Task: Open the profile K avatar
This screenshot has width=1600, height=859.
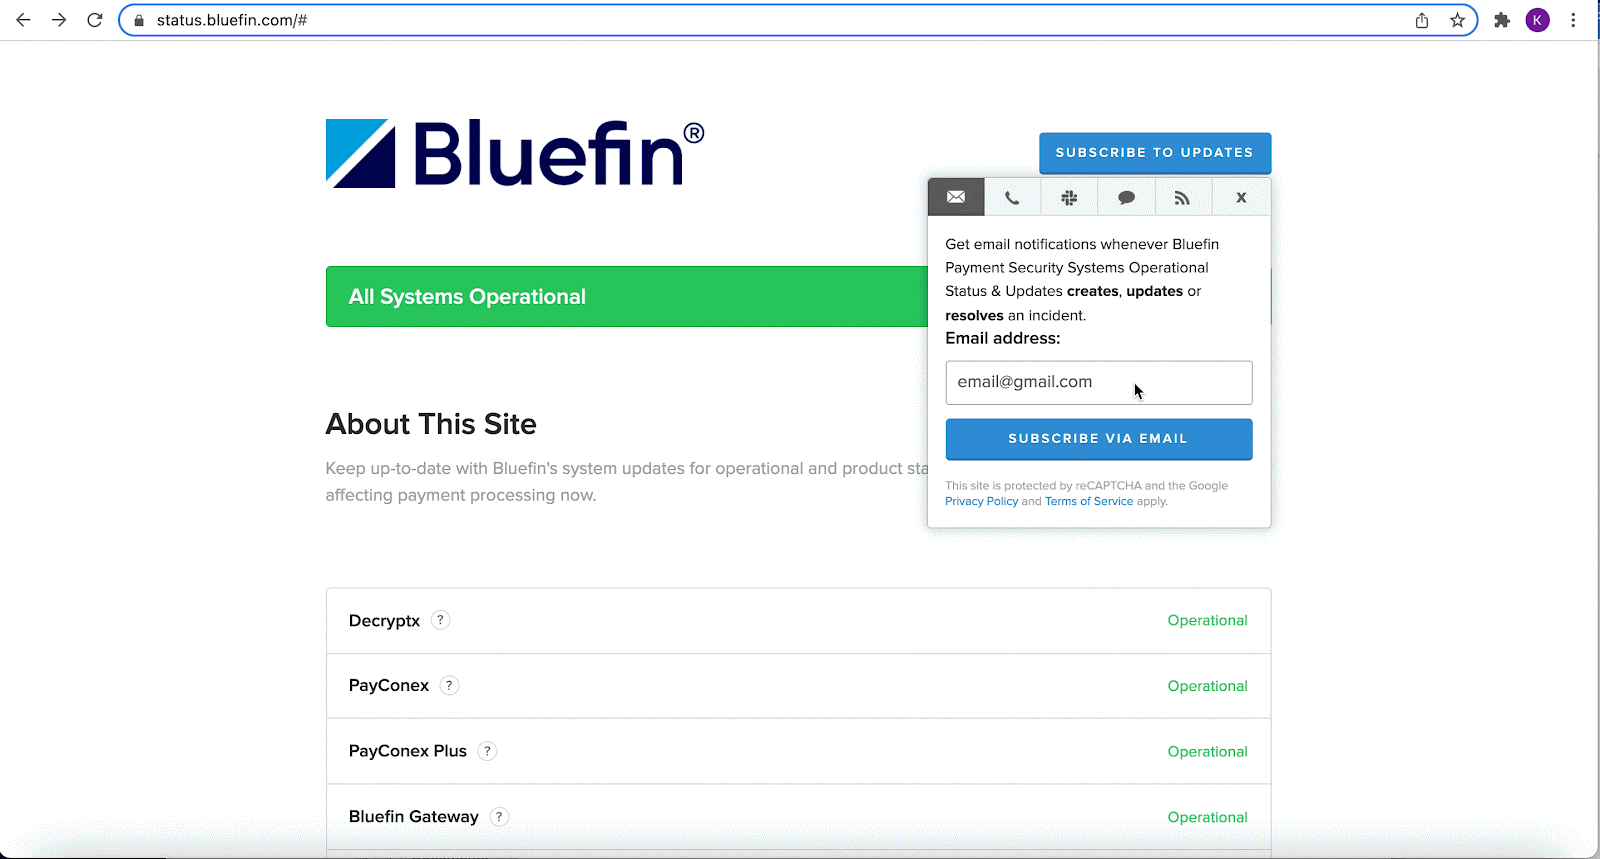Action: (x=1538, y=20)
